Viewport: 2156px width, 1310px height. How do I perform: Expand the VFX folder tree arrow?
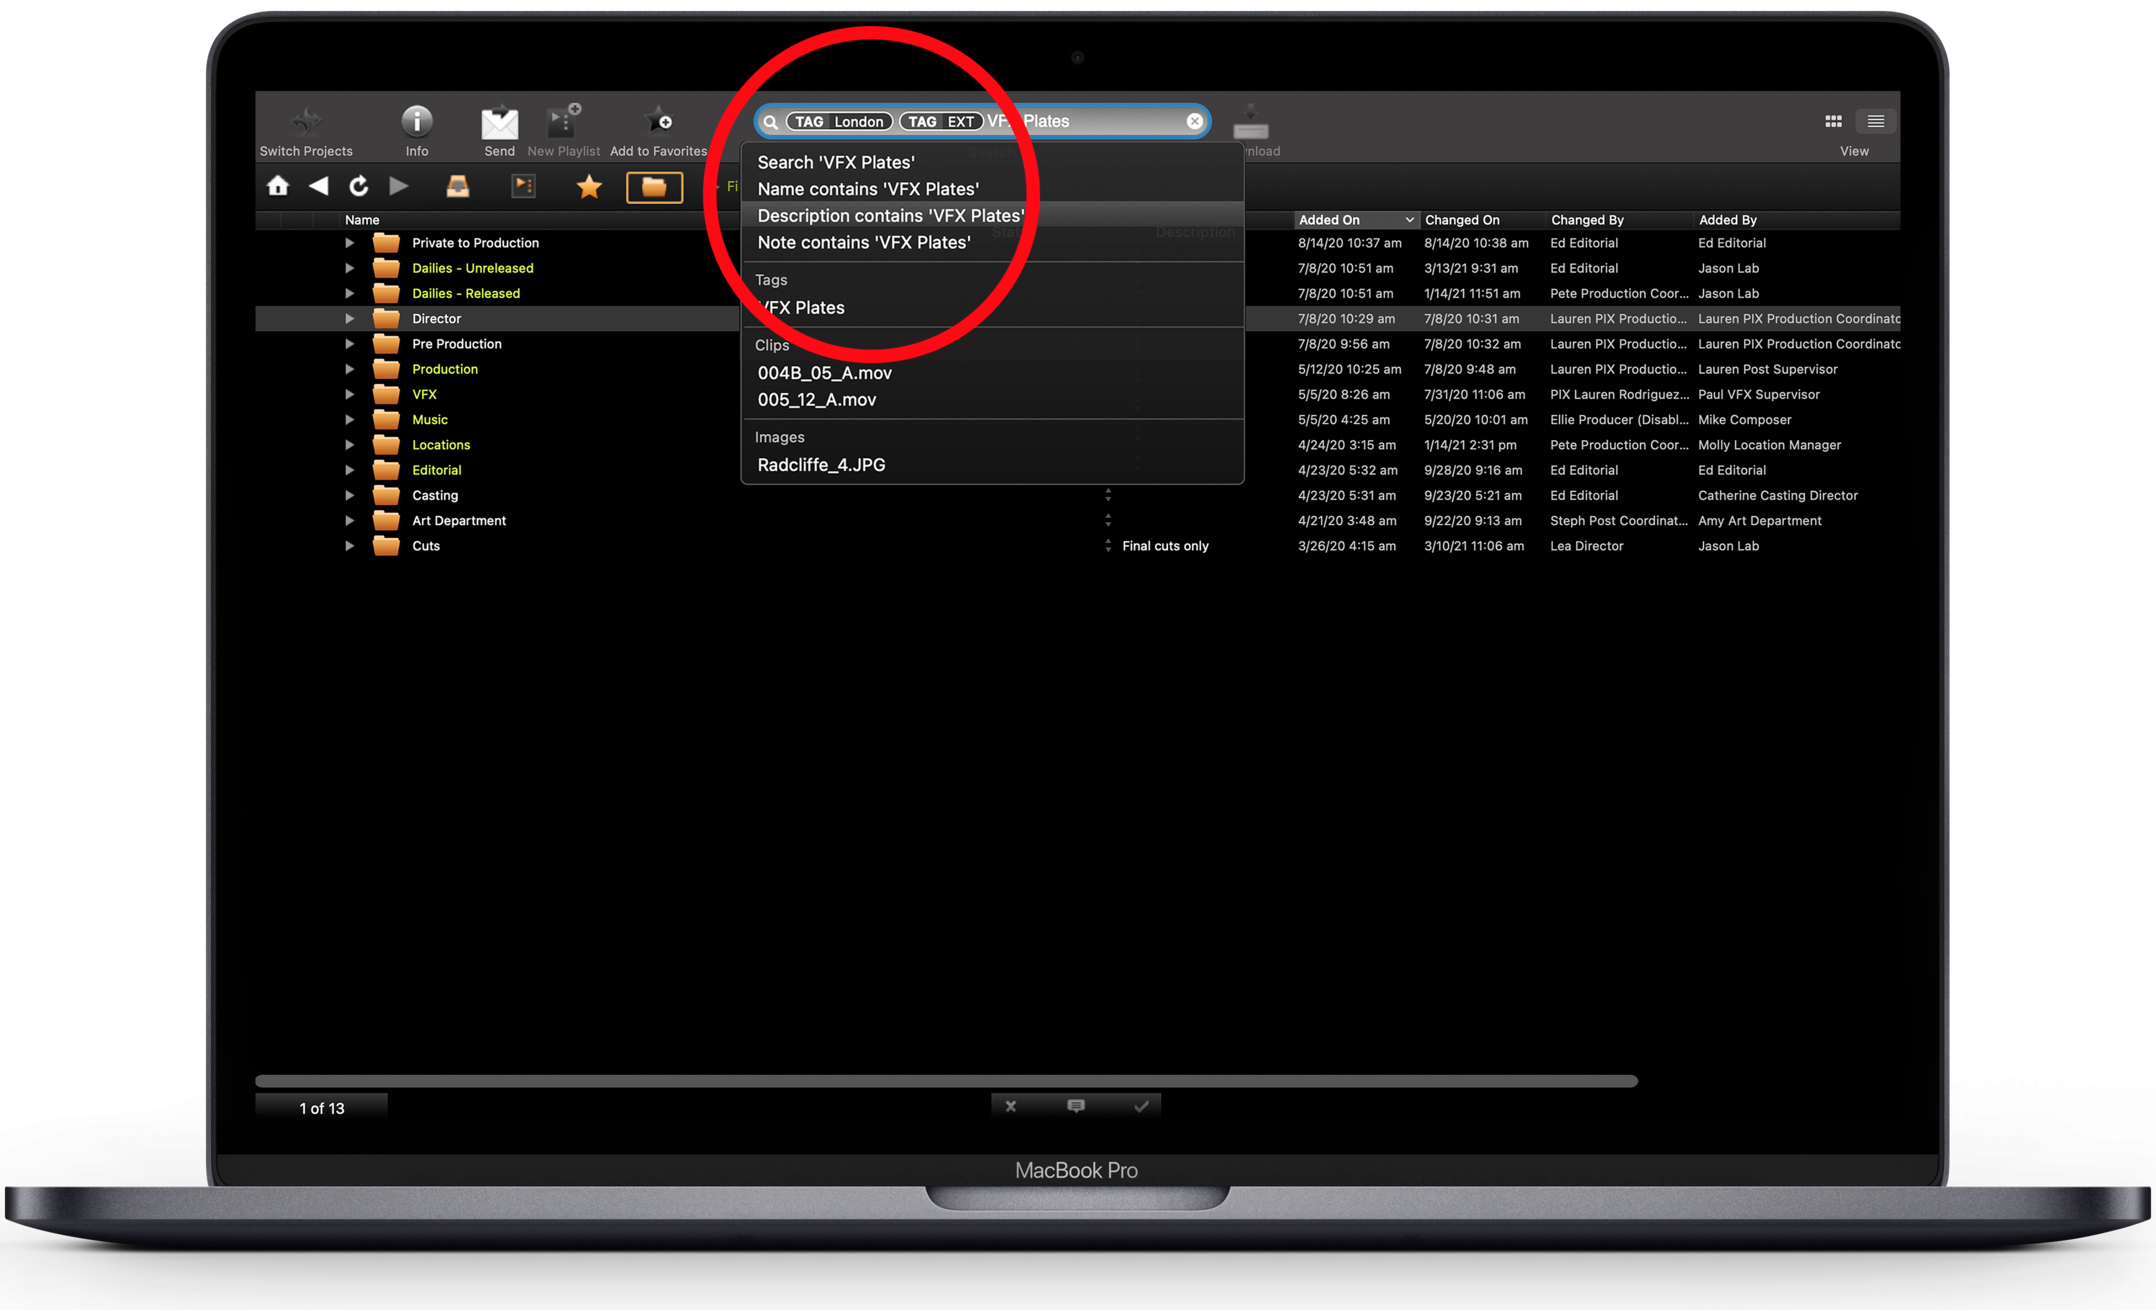coord(349,394)
